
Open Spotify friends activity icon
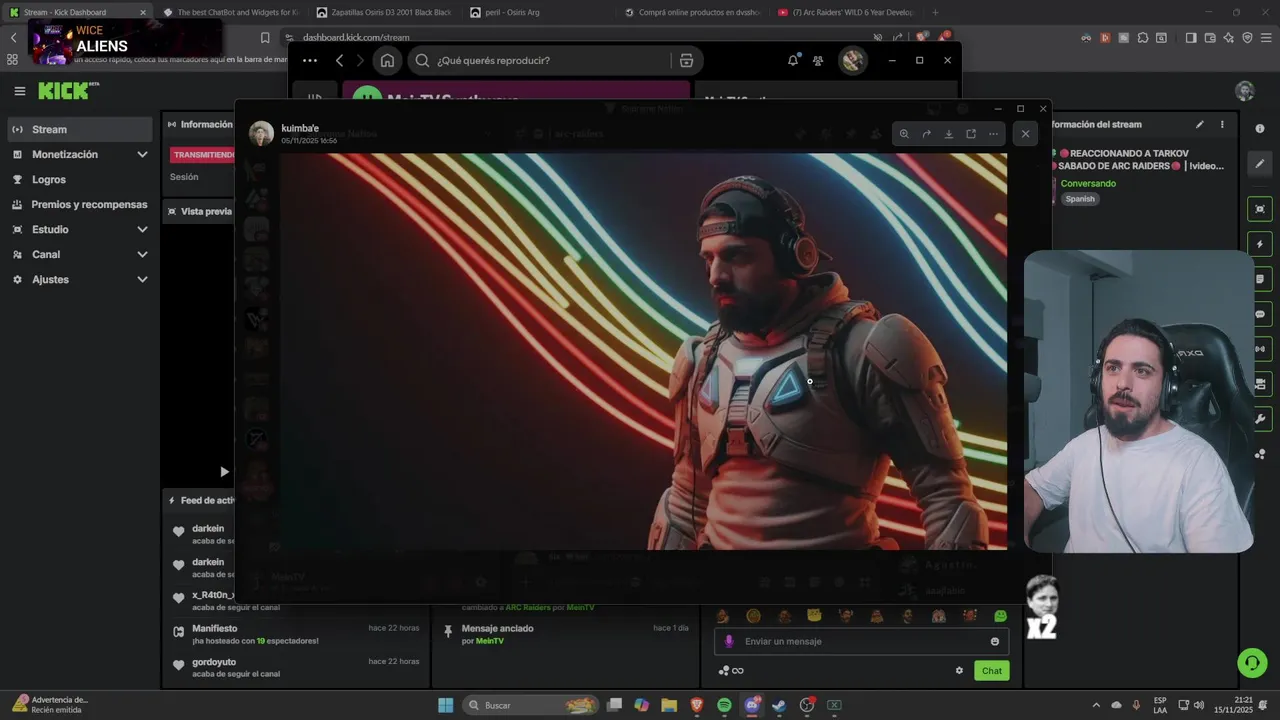tap(818, 60)
